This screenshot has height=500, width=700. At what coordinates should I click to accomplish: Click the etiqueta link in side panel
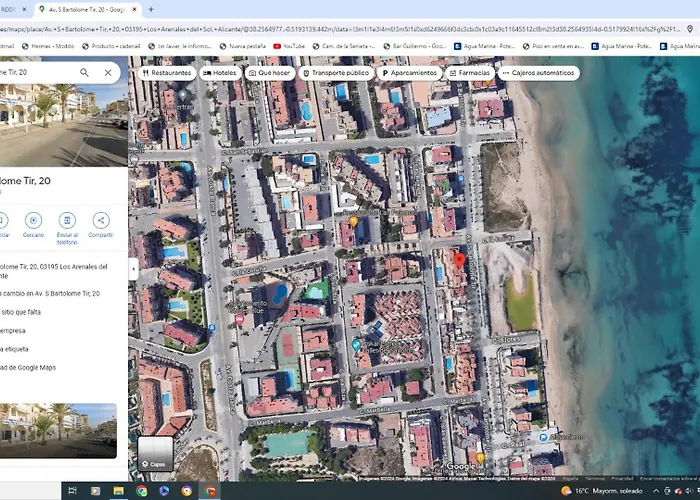pos(14,349)
